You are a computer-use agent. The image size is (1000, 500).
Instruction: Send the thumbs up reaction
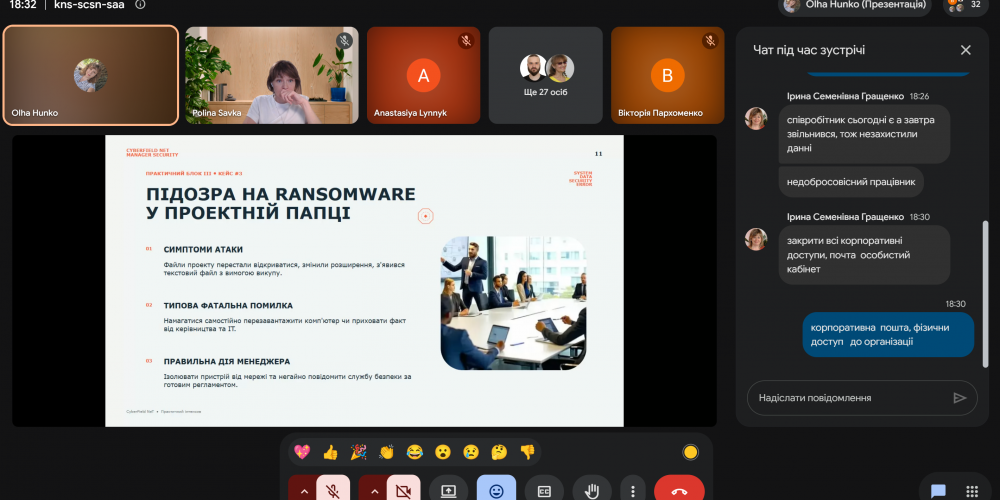tap(330, 452)
